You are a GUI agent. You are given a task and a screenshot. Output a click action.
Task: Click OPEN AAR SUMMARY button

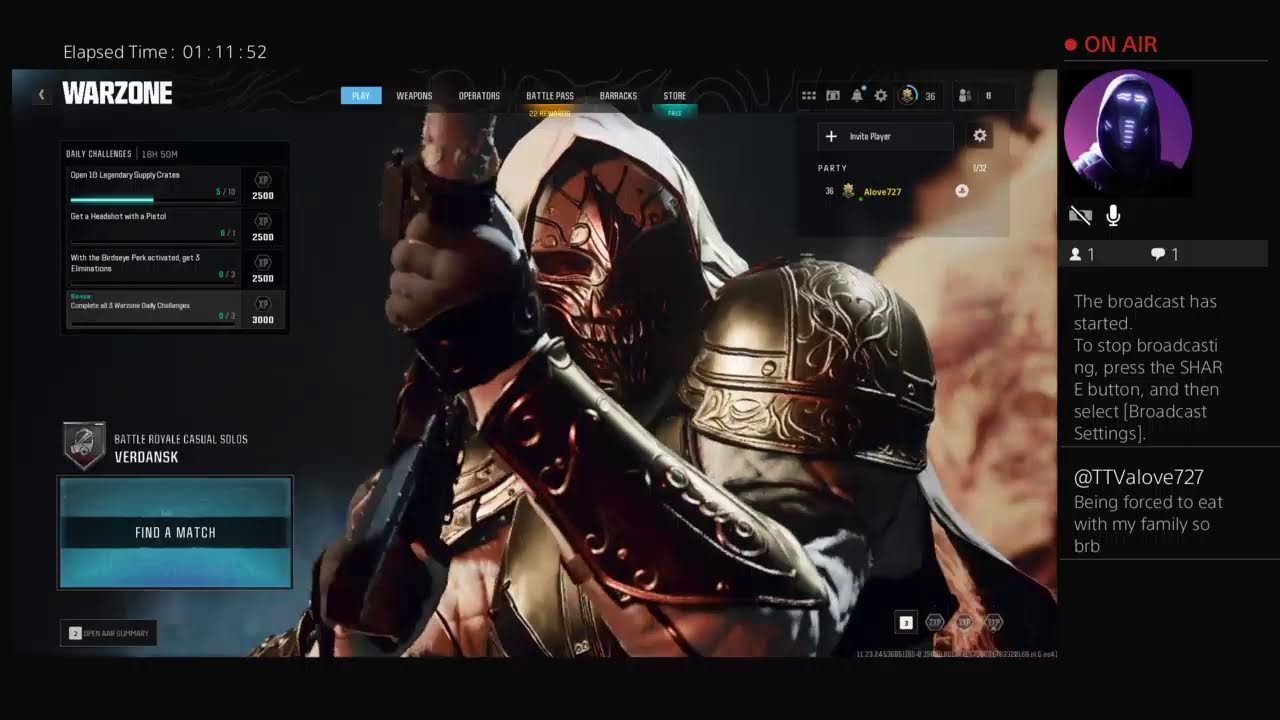pyautogui.click(x=108, y=633)
